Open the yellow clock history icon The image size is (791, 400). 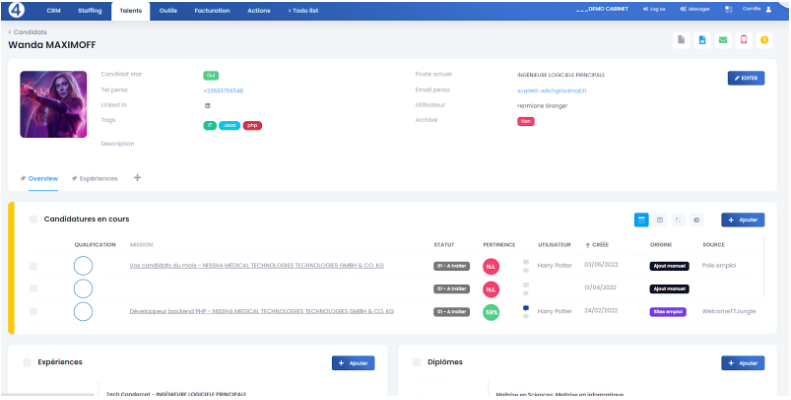[764, 40]
